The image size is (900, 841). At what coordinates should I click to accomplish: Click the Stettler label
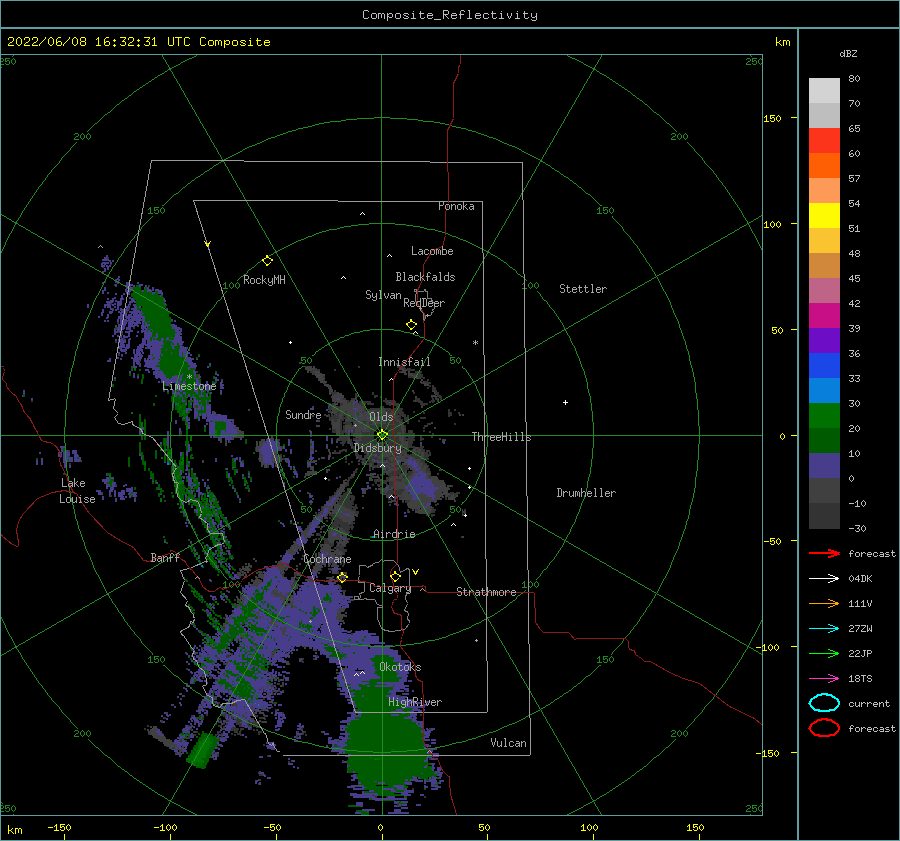pos(583,289)
